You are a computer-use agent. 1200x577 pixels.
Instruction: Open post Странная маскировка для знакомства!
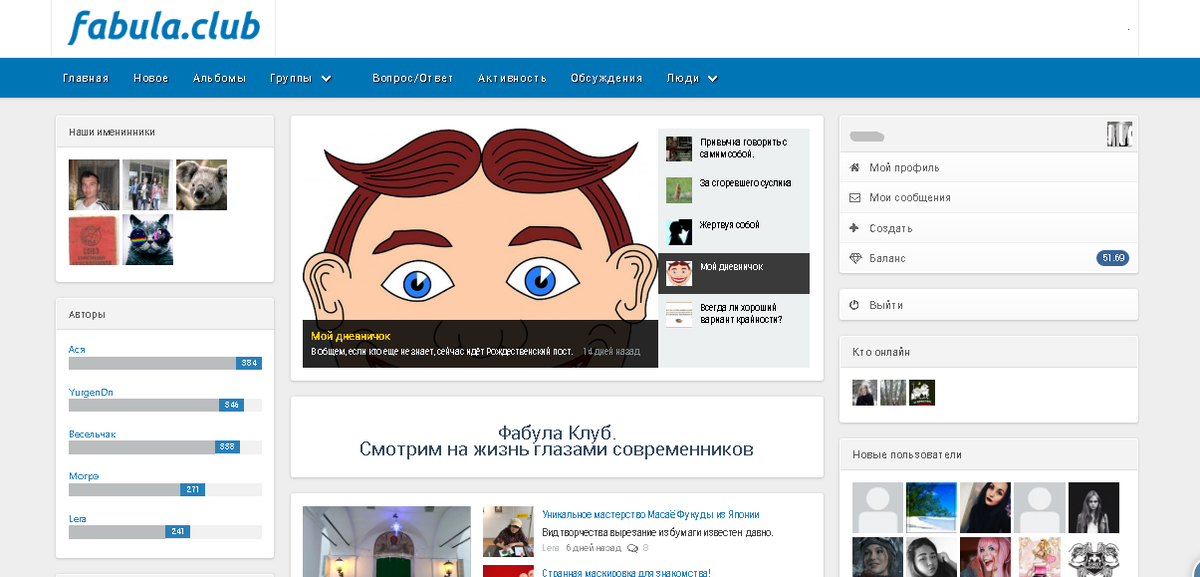pyautogui.click(x=626, y=573)
